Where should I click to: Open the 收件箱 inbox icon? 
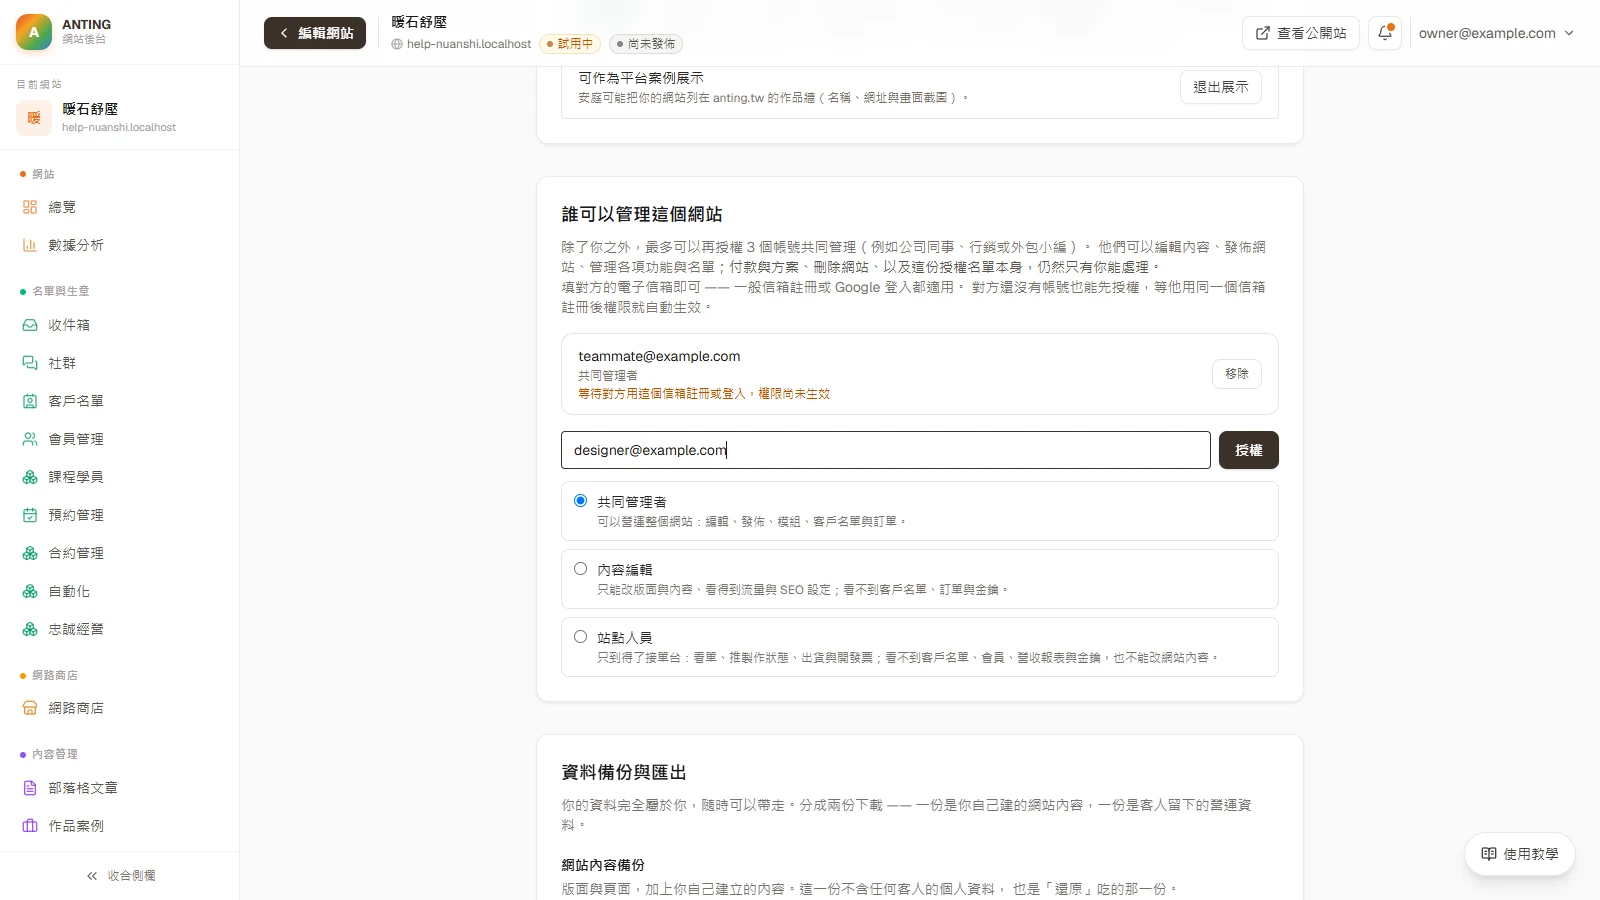(30, 325)
